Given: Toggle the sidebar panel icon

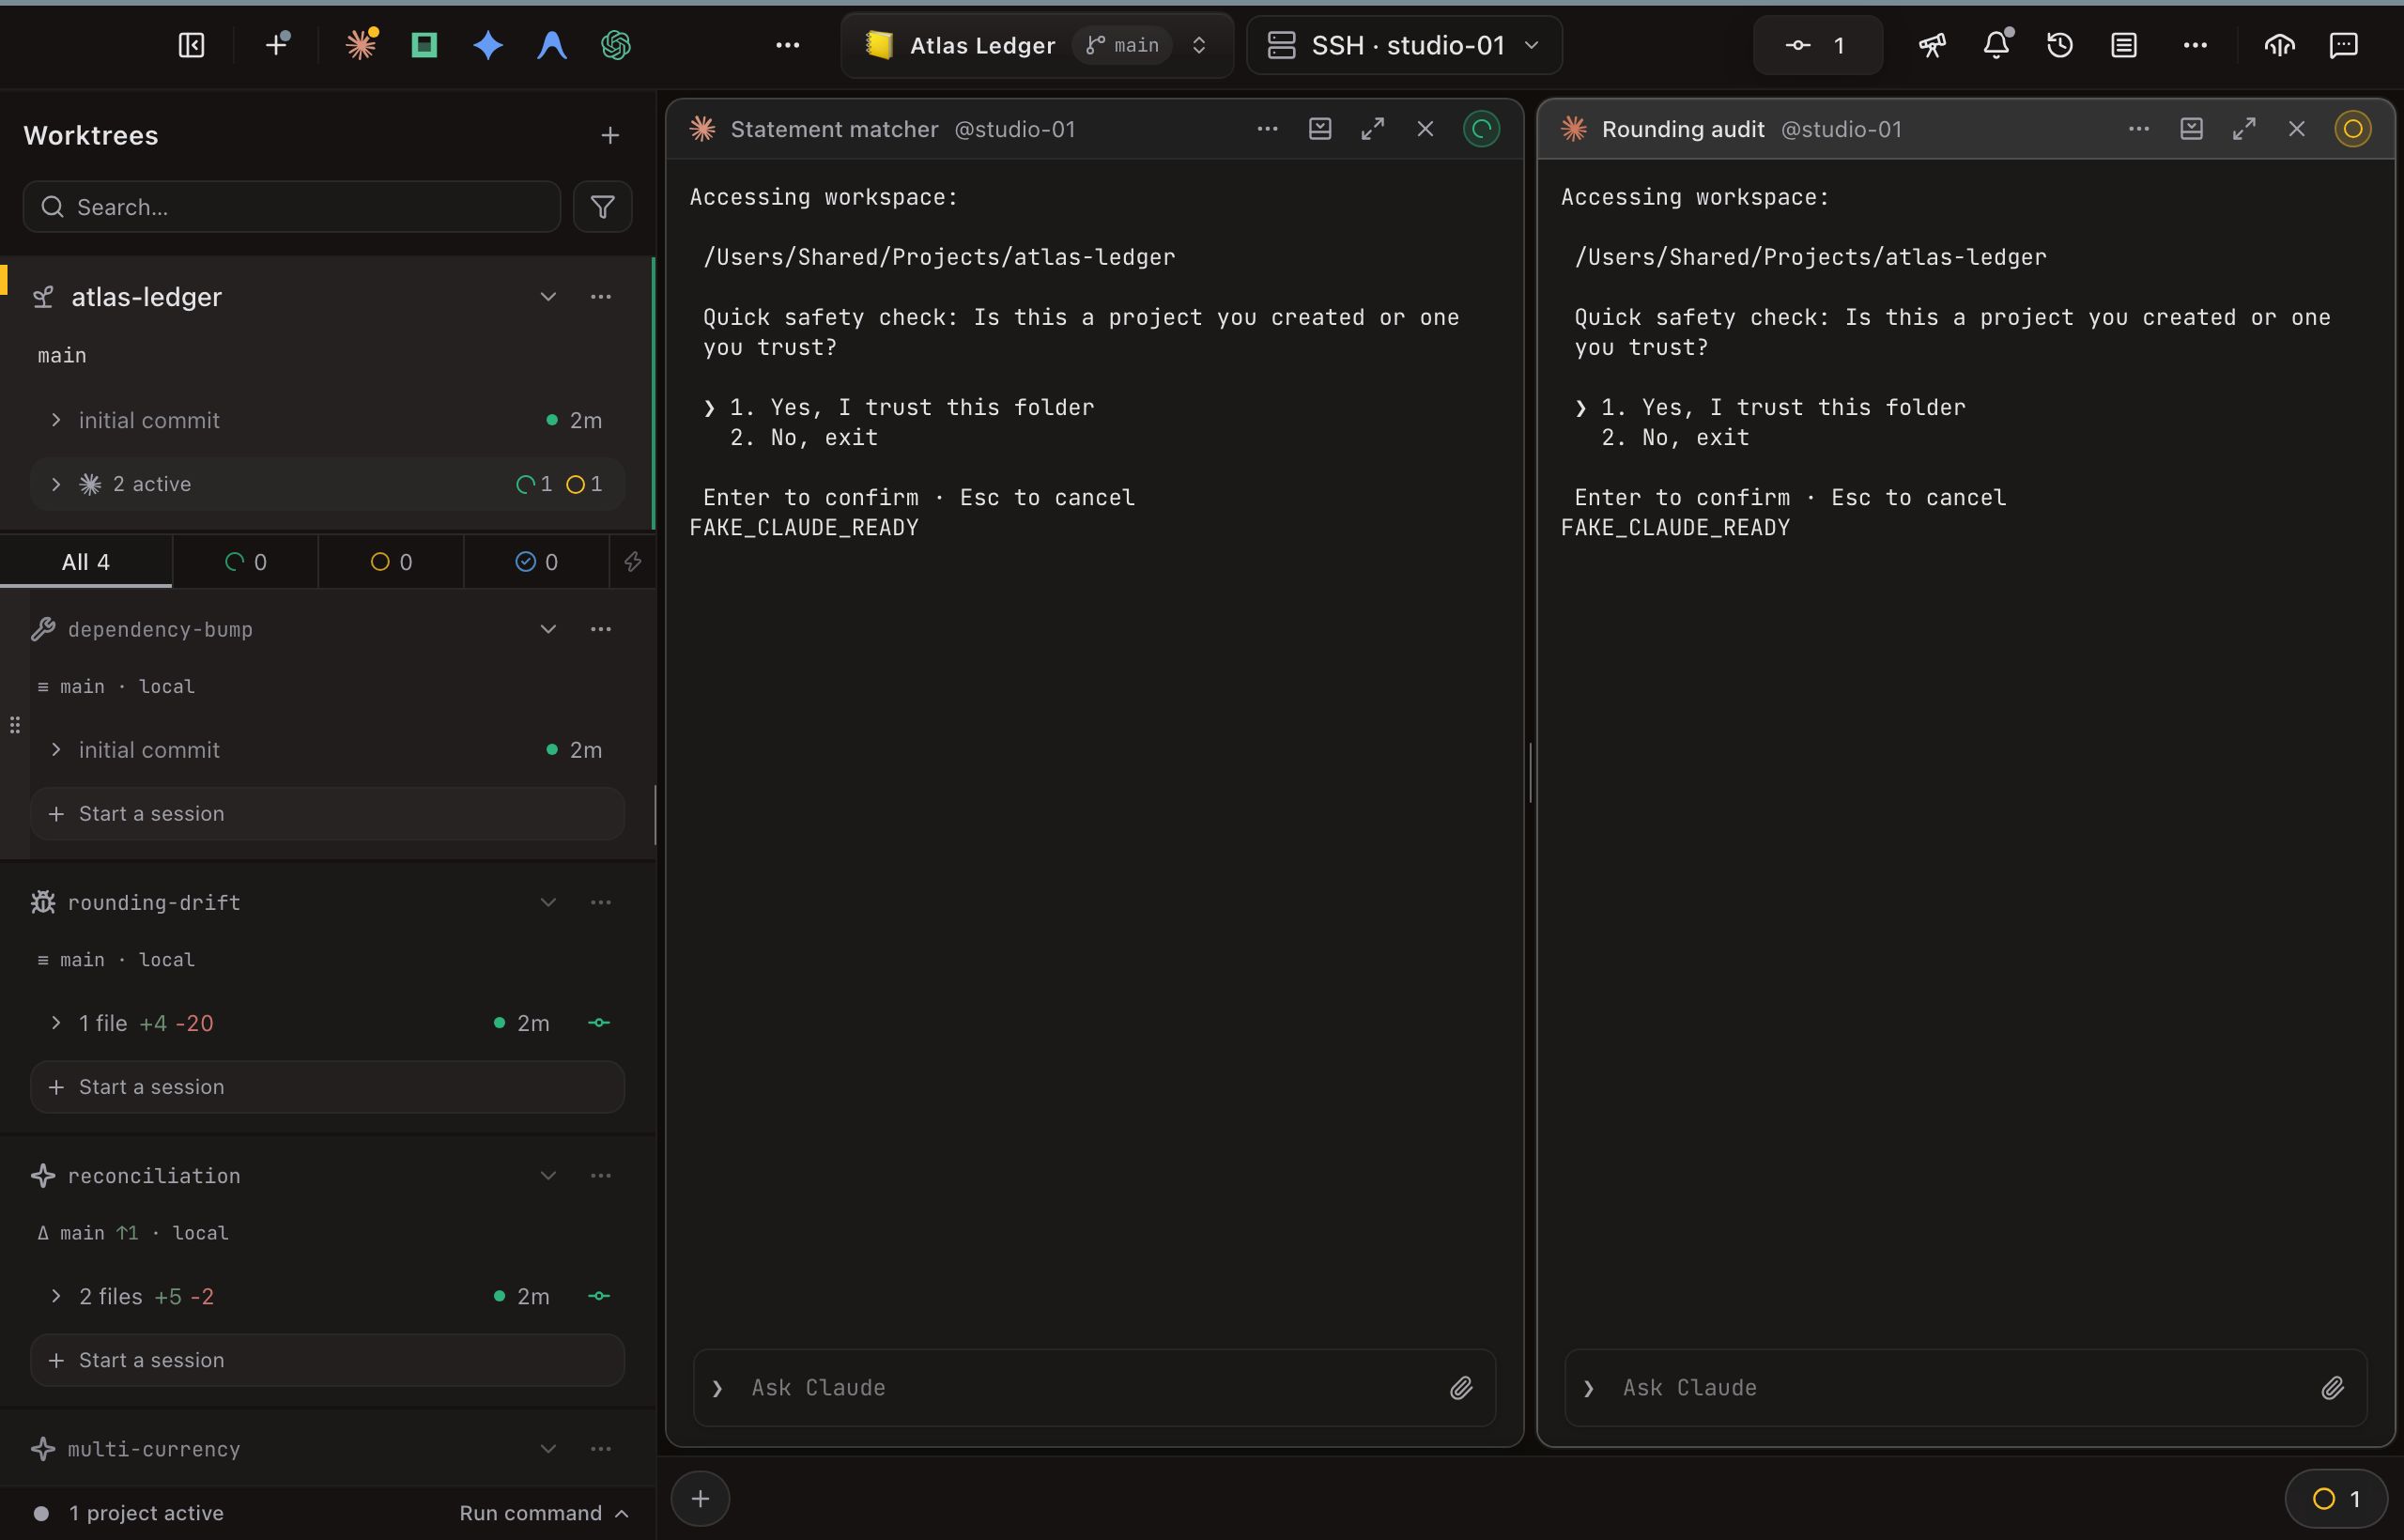Looking at the screenshot, I should (x=191, y=45).
